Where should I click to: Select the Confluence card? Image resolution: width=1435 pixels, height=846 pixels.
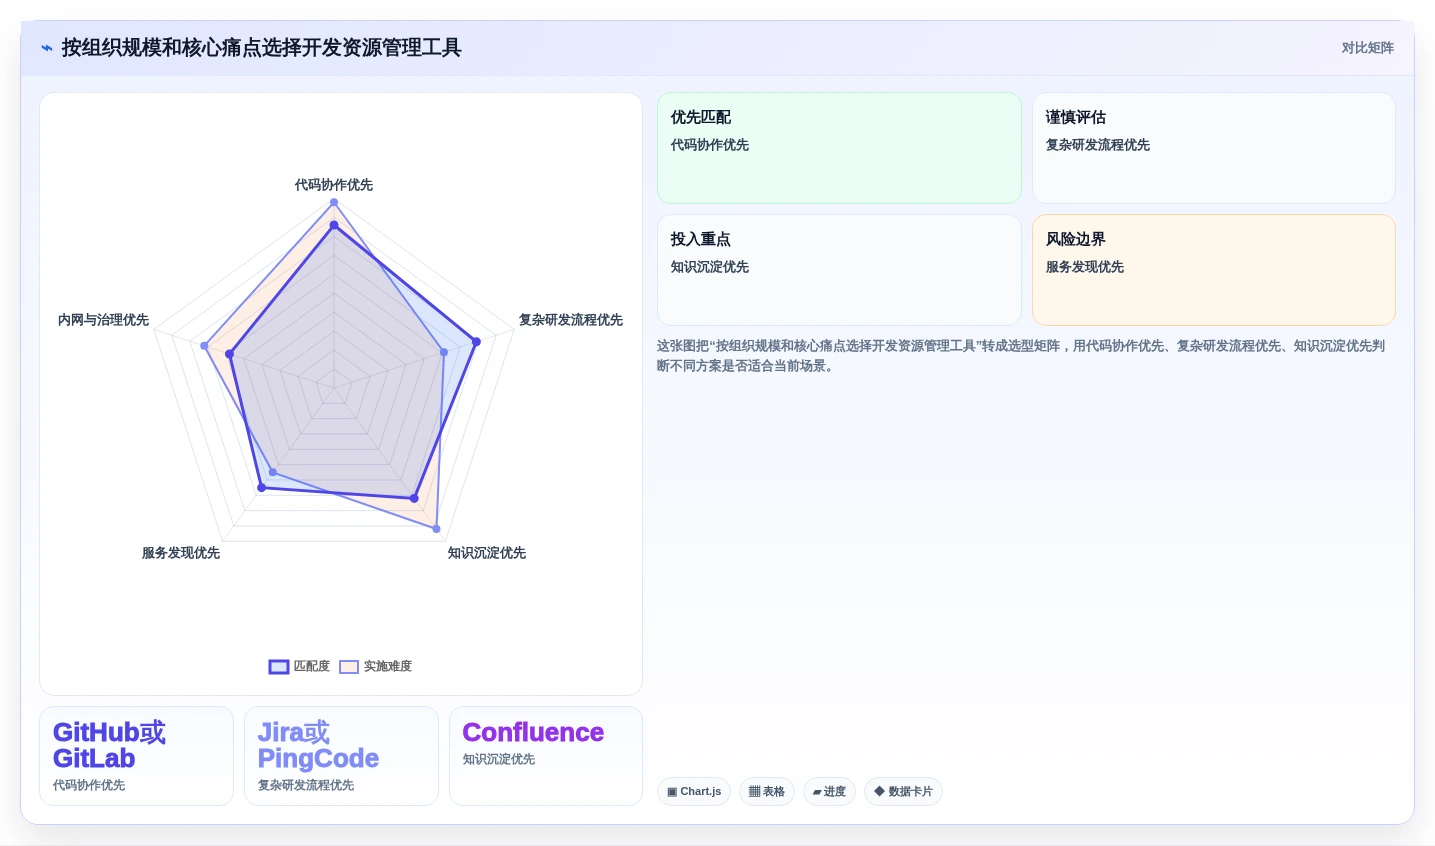(x=546, y=756)
